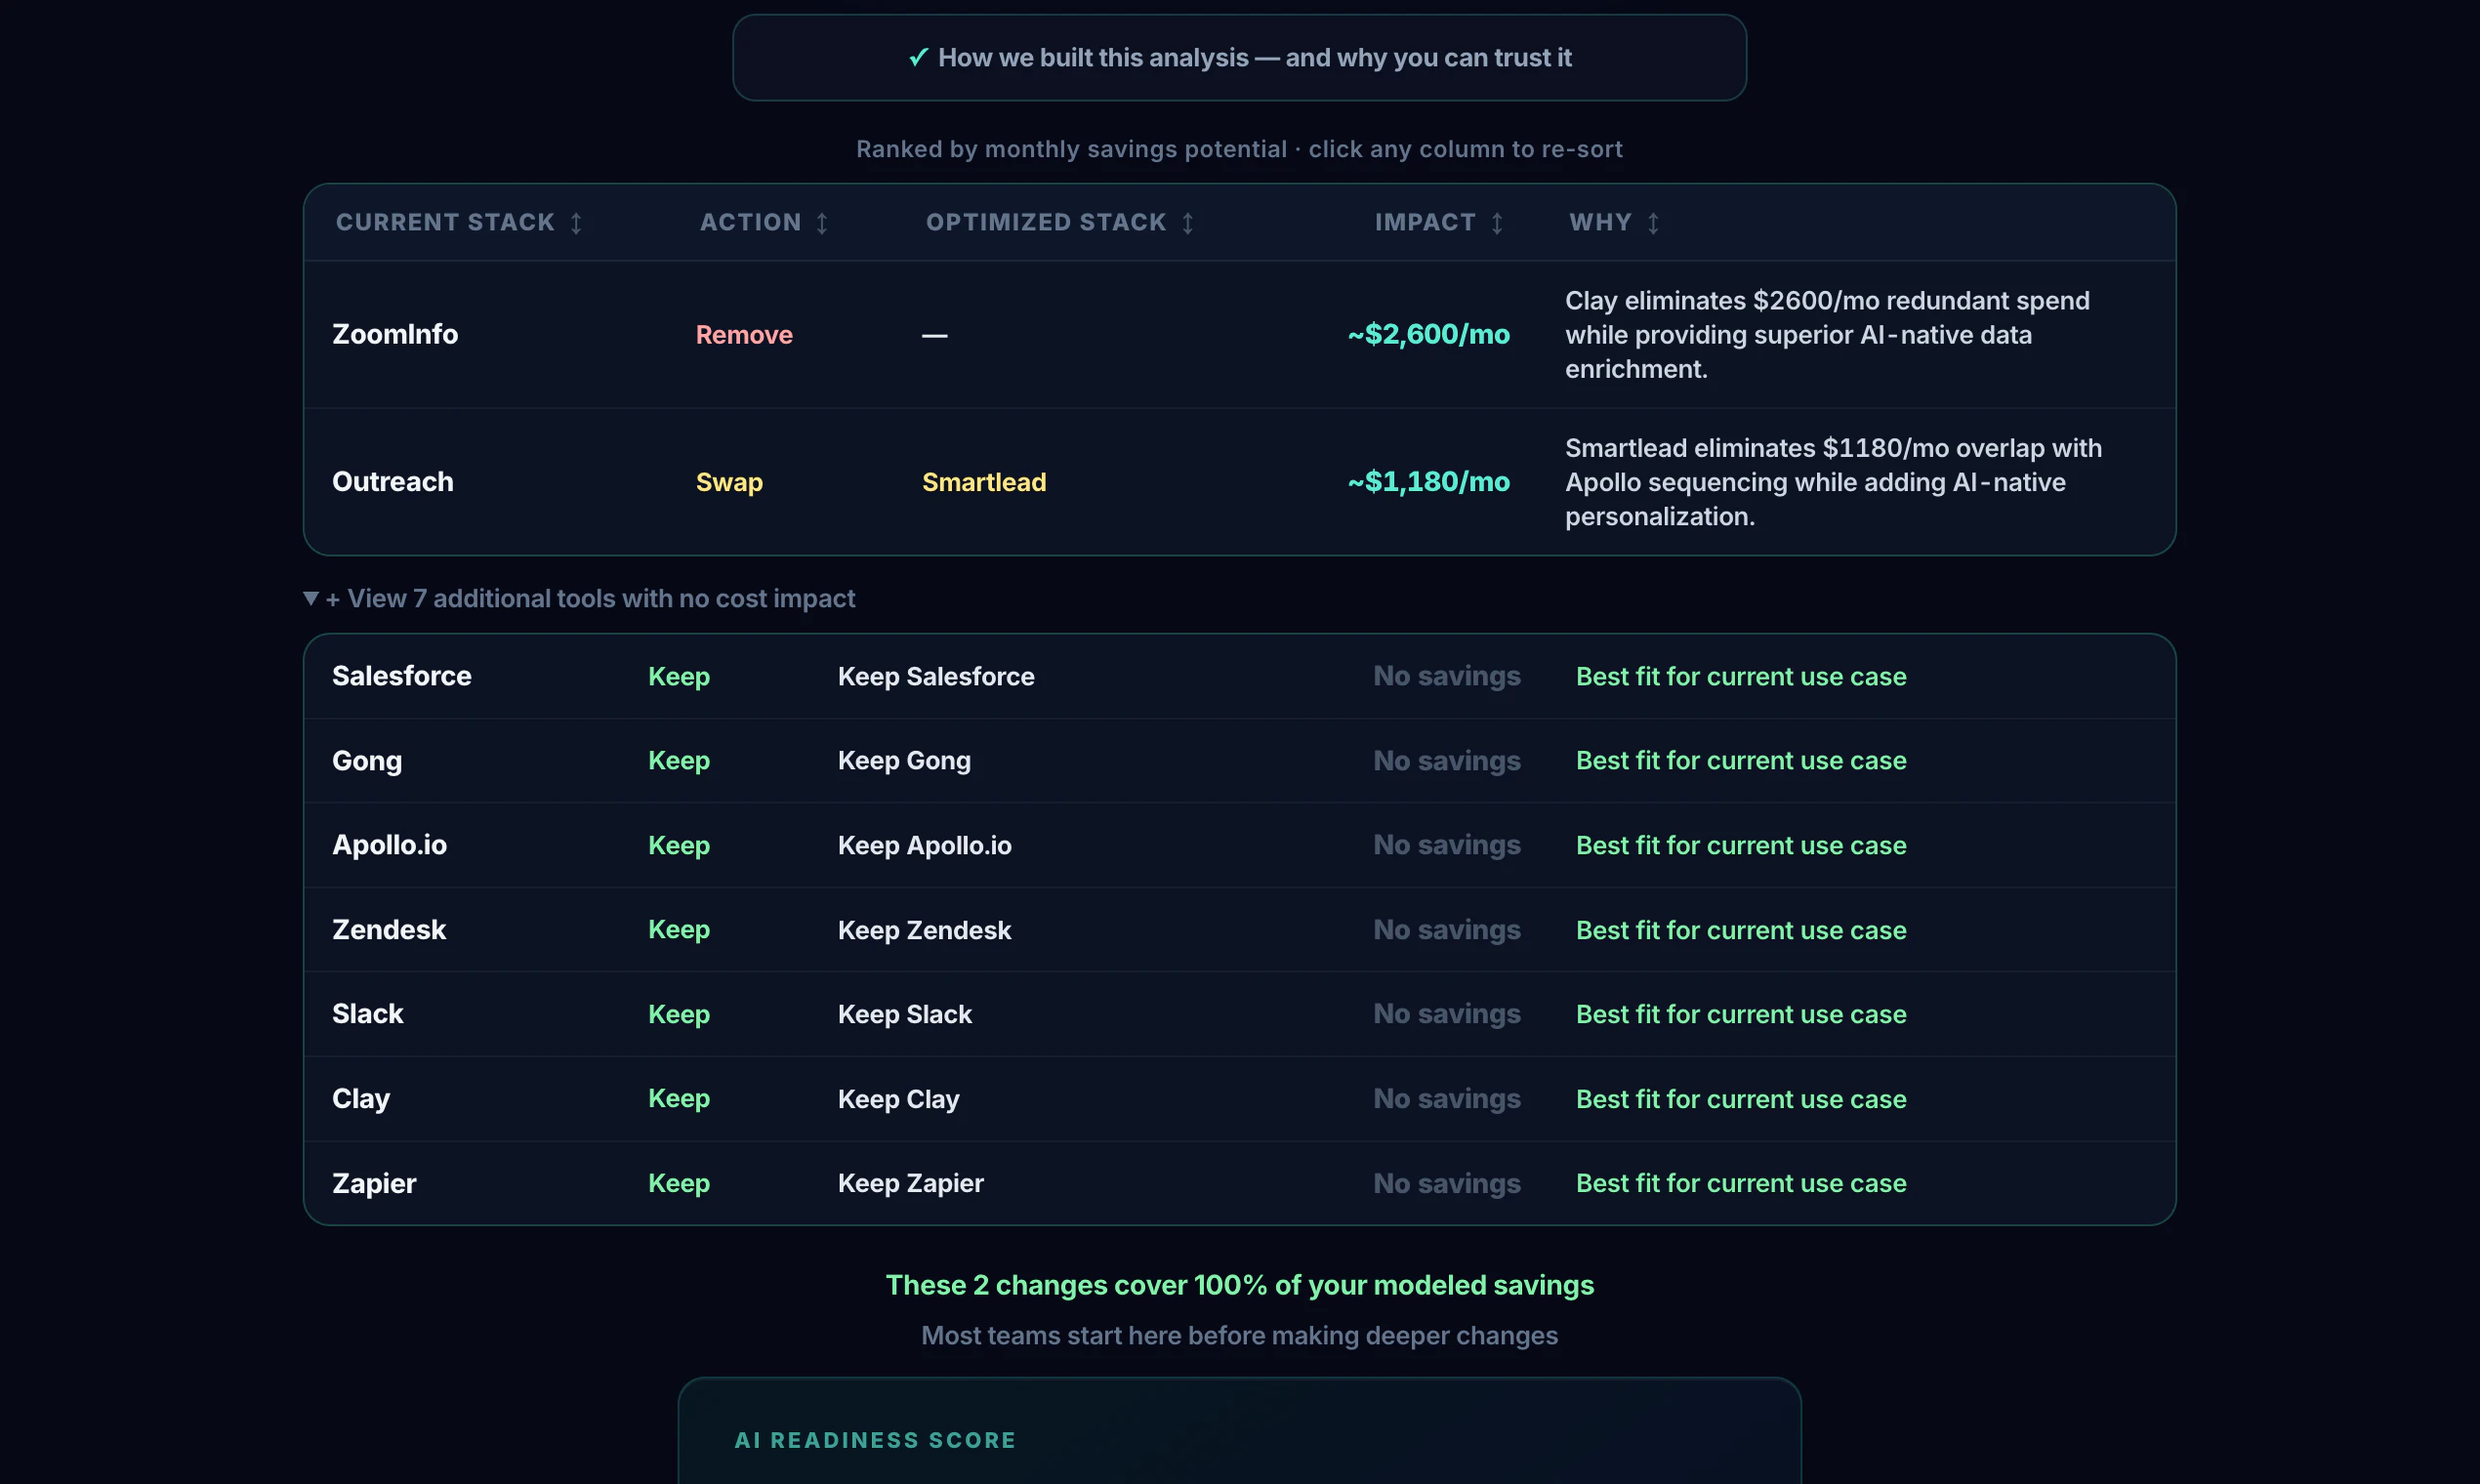This screenshot has width=2480, height=1484.
Task: Click the sort arrows beside Why header
Action: 1653,223
